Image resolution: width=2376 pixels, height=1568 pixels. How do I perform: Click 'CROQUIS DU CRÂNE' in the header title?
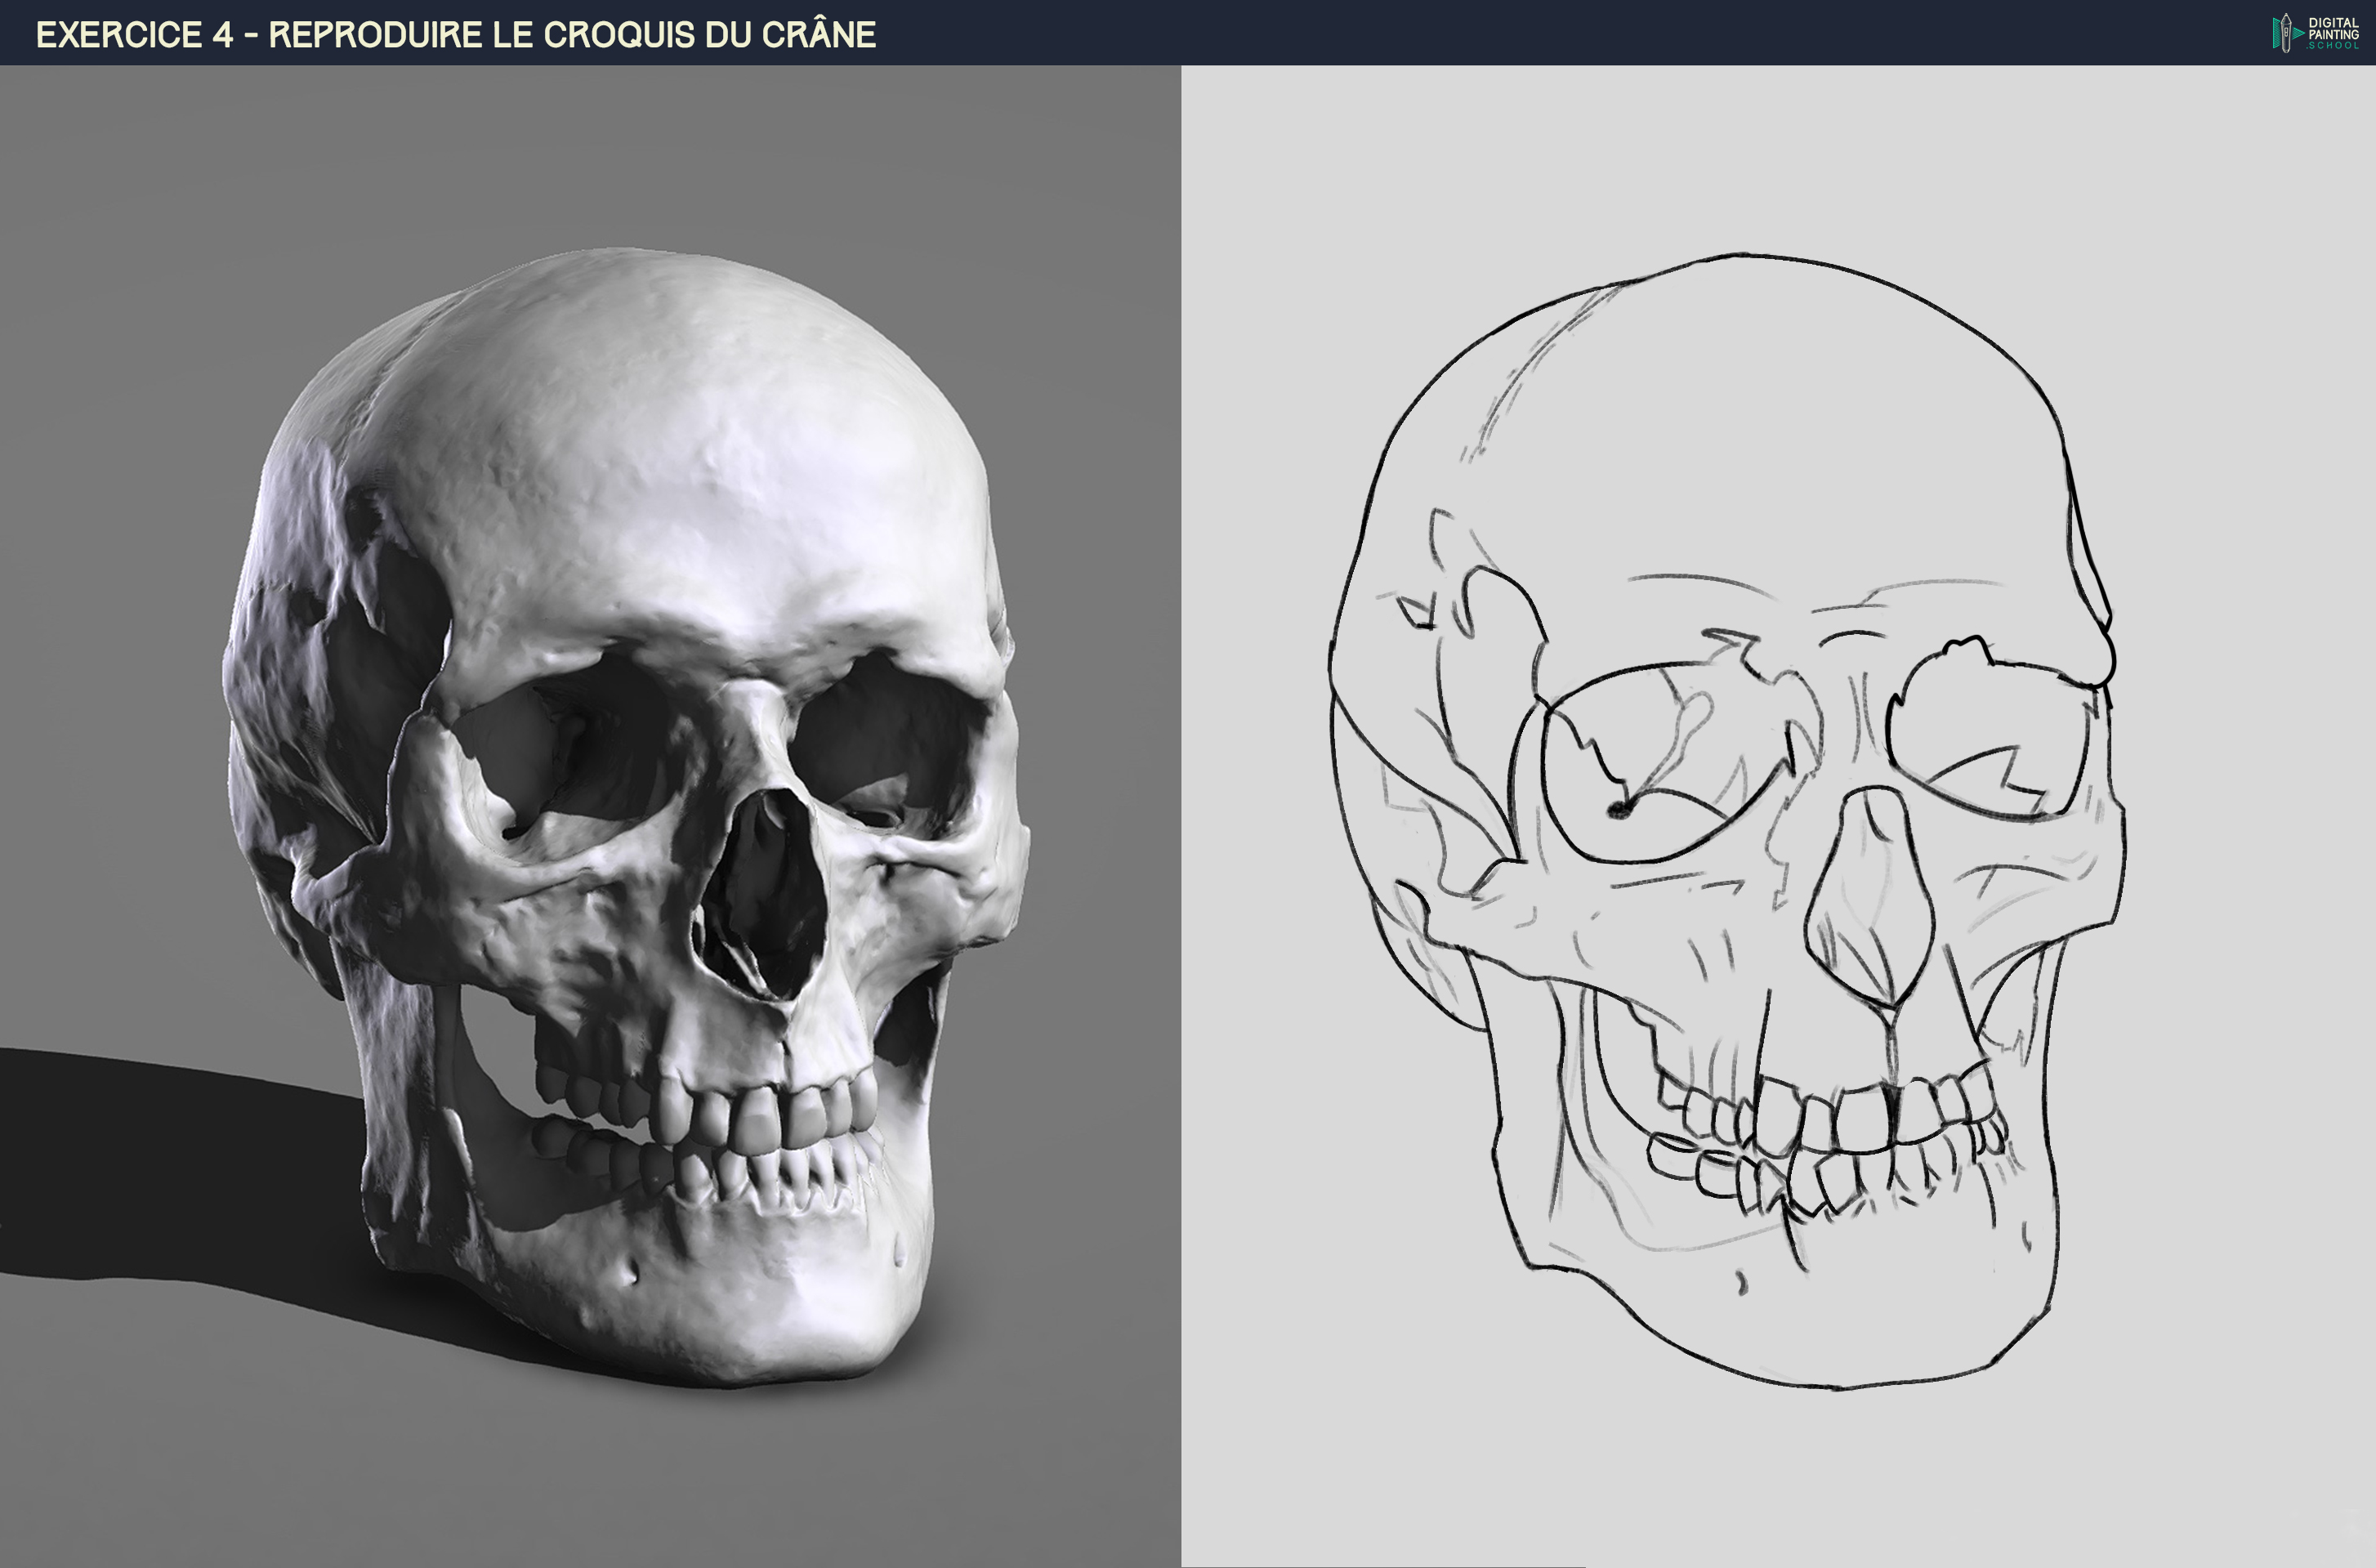click(x=709, y=35)
